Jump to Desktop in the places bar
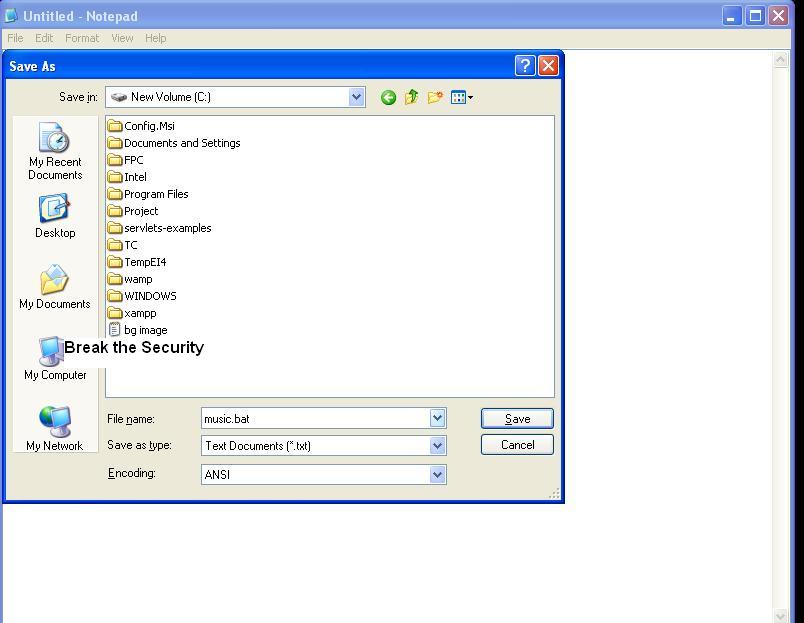The image size is (804, 623). pos(55,216)
